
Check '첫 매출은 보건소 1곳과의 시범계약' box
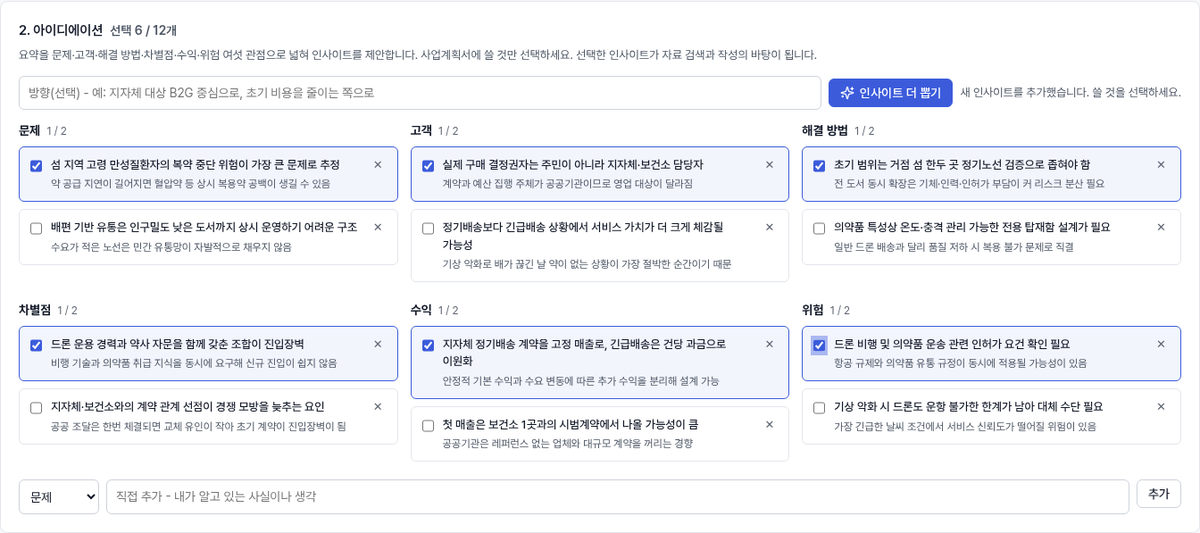(428, 425)
